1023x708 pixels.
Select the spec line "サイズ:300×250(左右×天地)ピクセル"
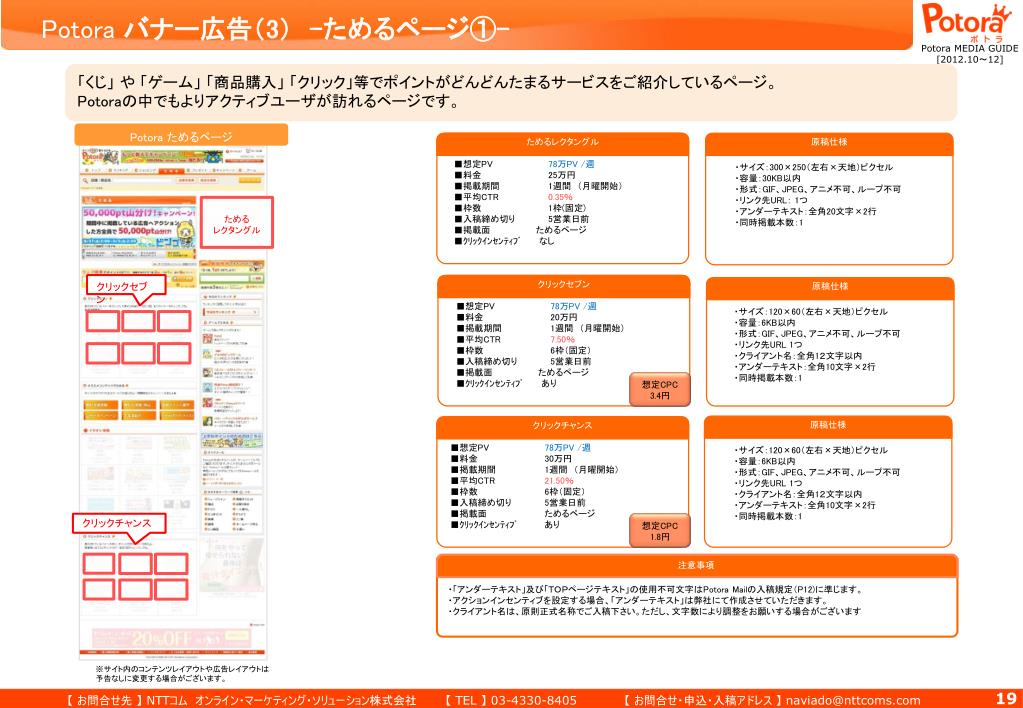pos(814,168)
